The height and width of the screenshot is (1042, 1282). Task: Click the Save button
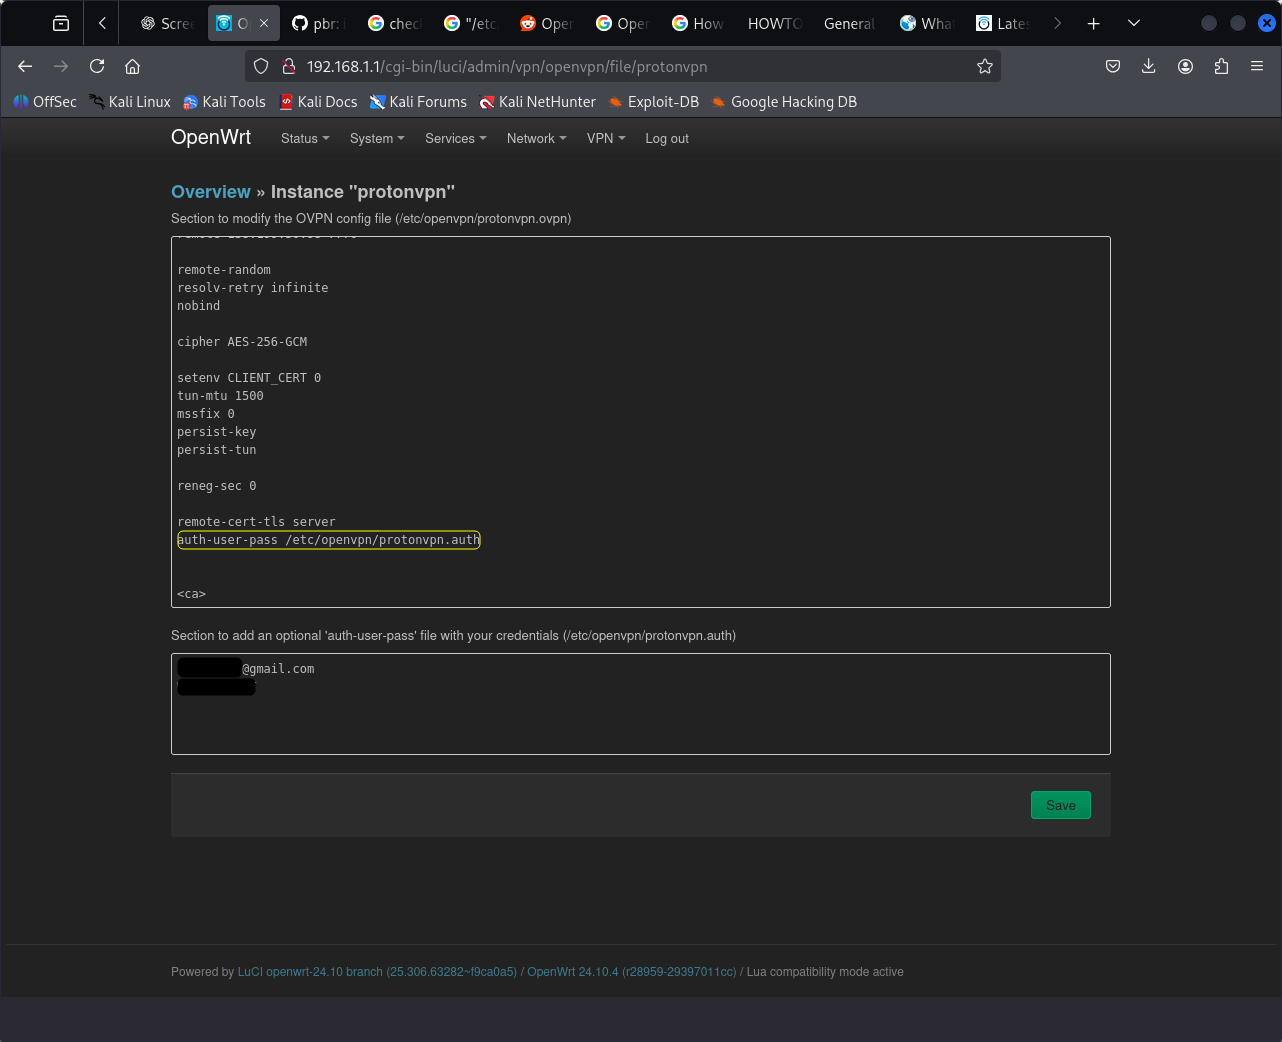pyautogui.click(x=1060, y=805)
